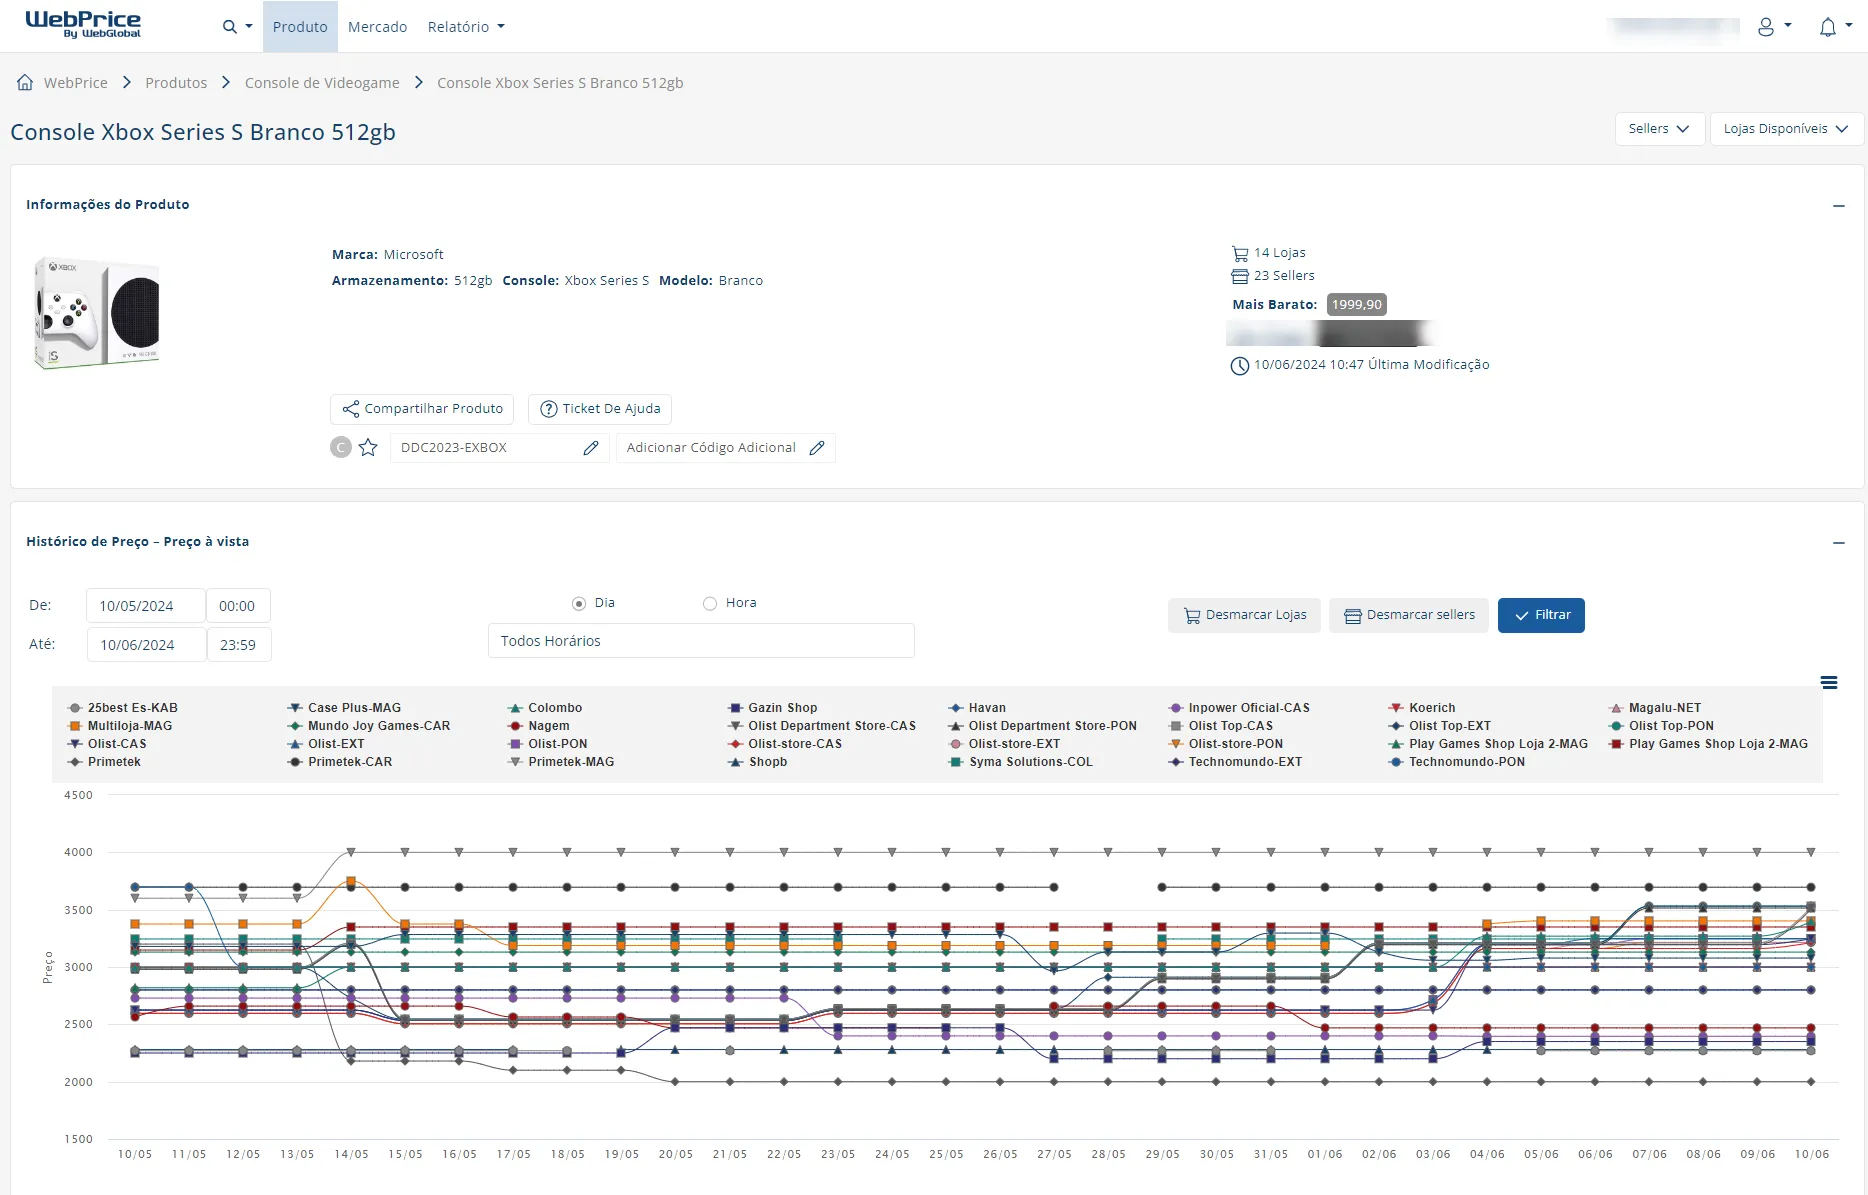Click the home icon in breadcrumb
This screenshot has height=1195, width=1868.
point(25,82)
